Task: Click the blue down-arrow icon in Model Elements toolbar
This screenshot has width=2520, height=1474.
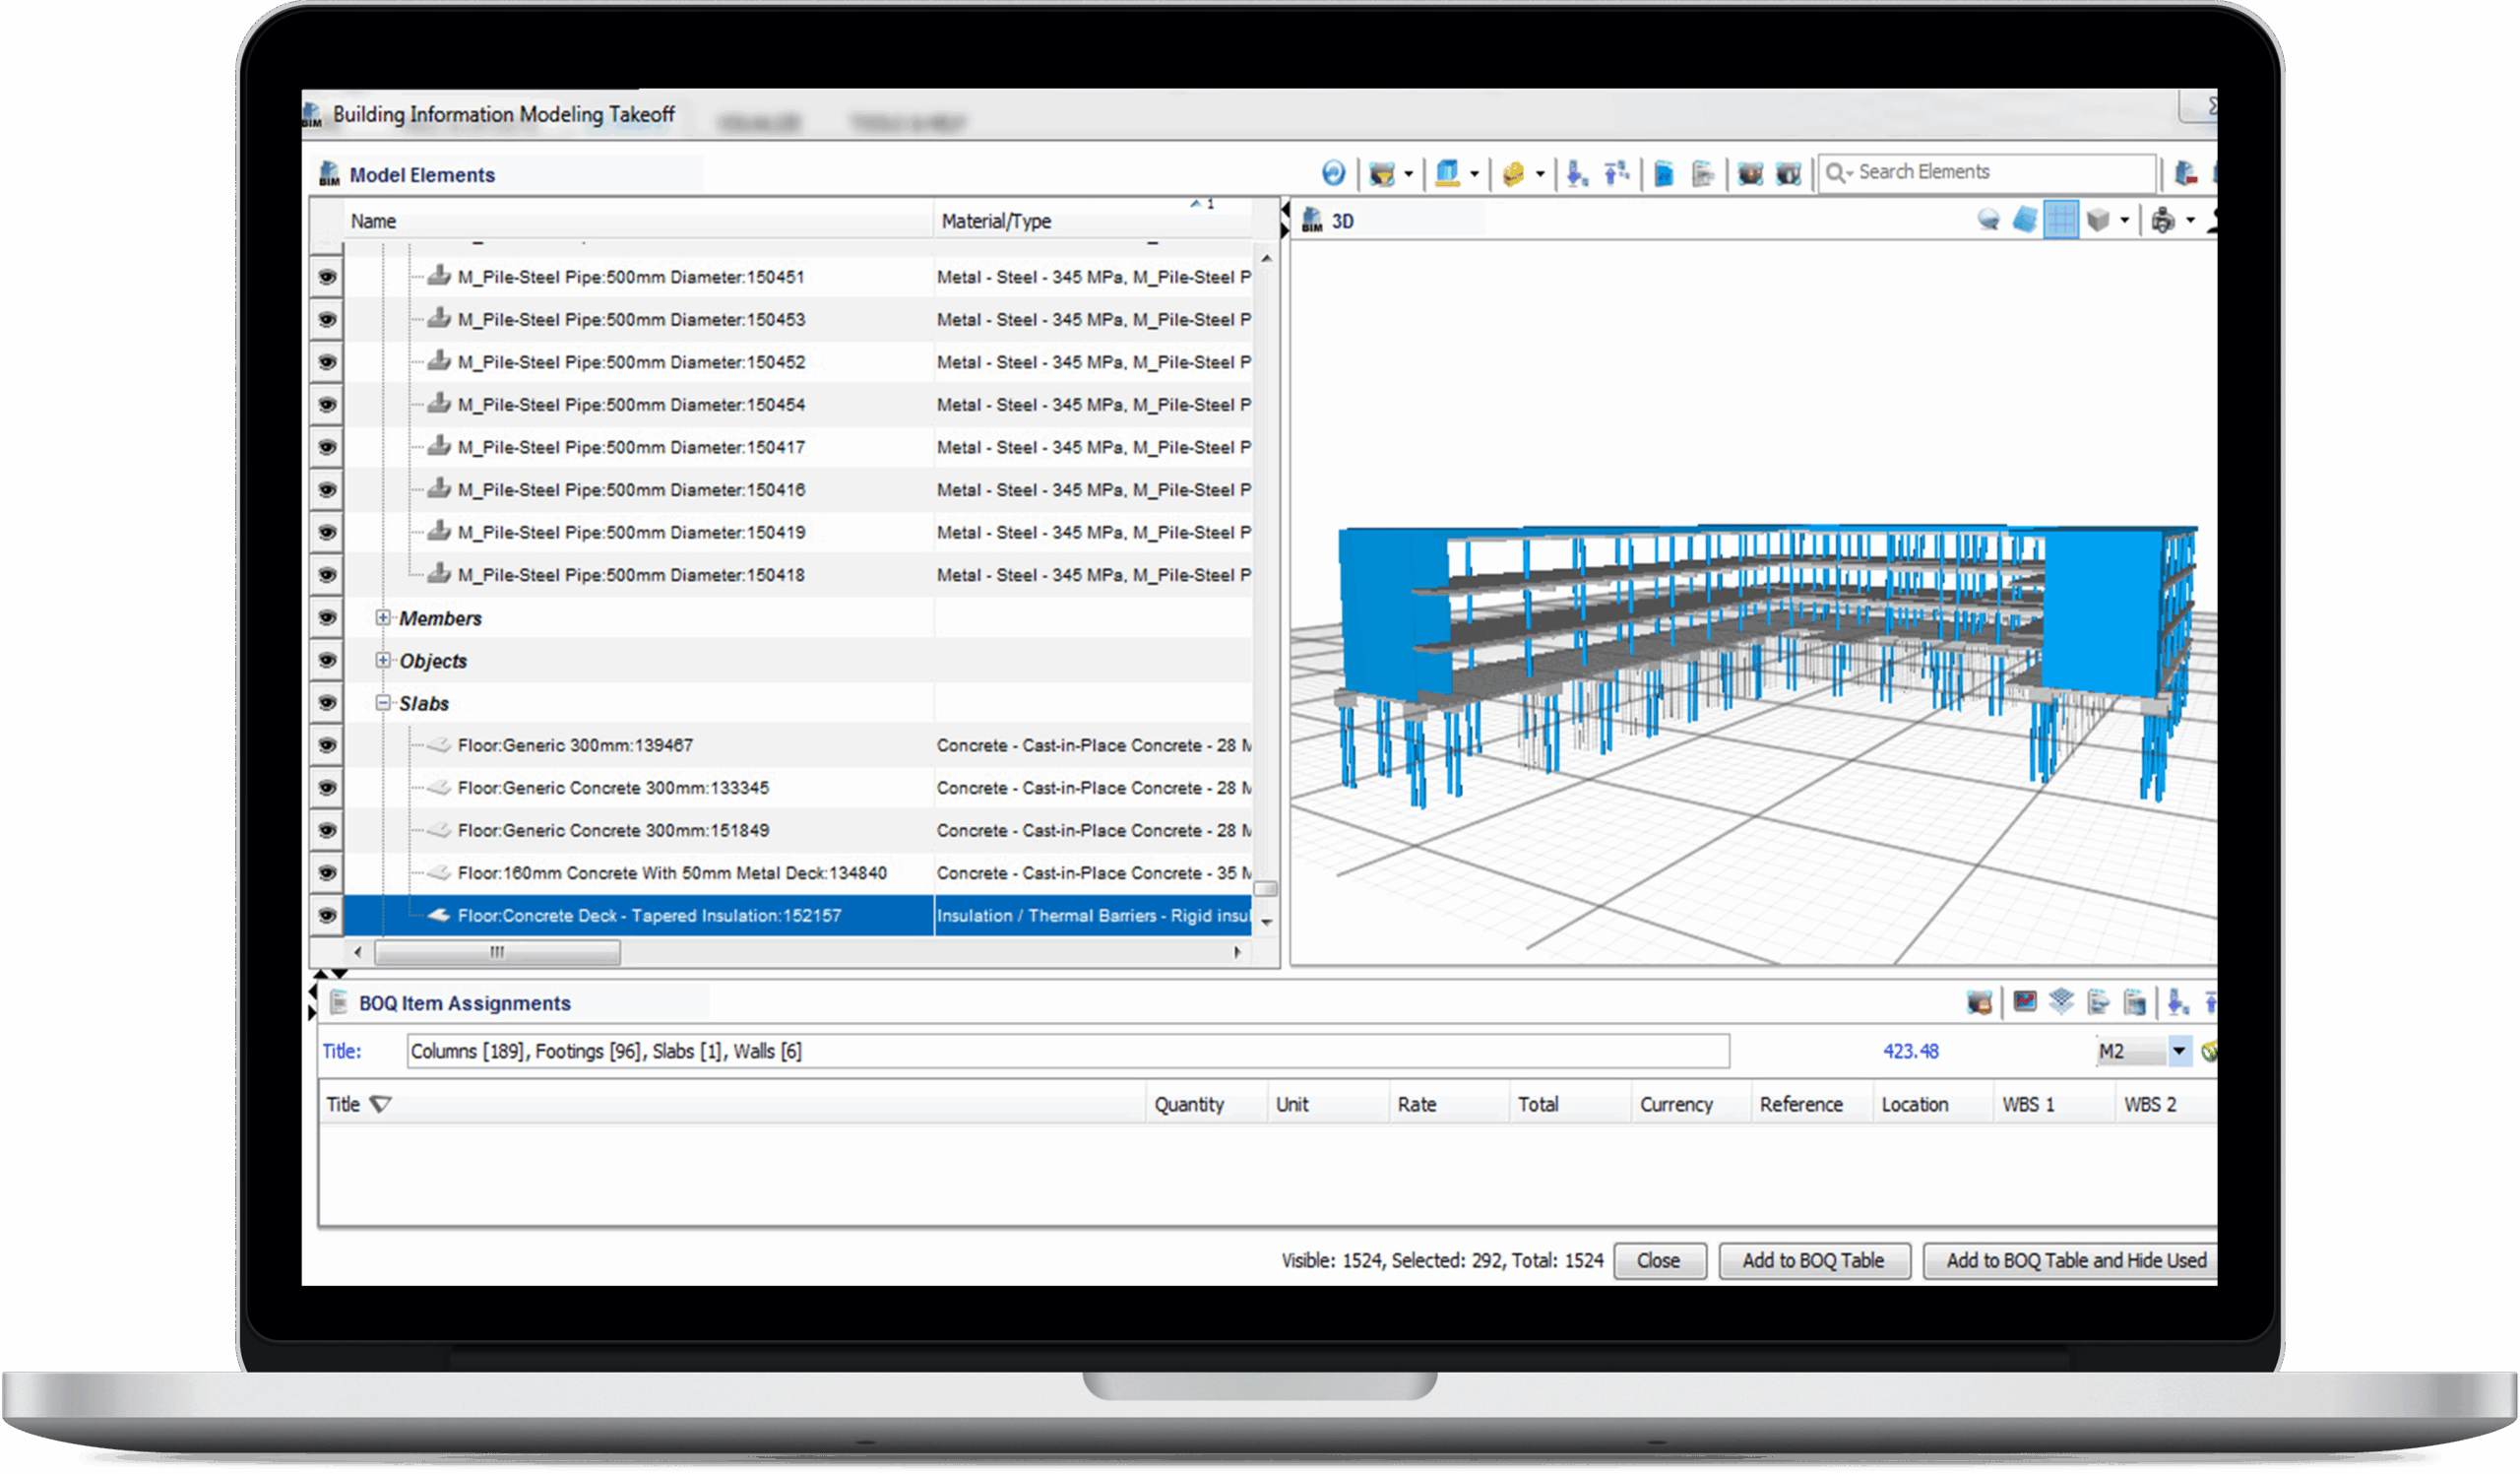Action: (1577, 174)
